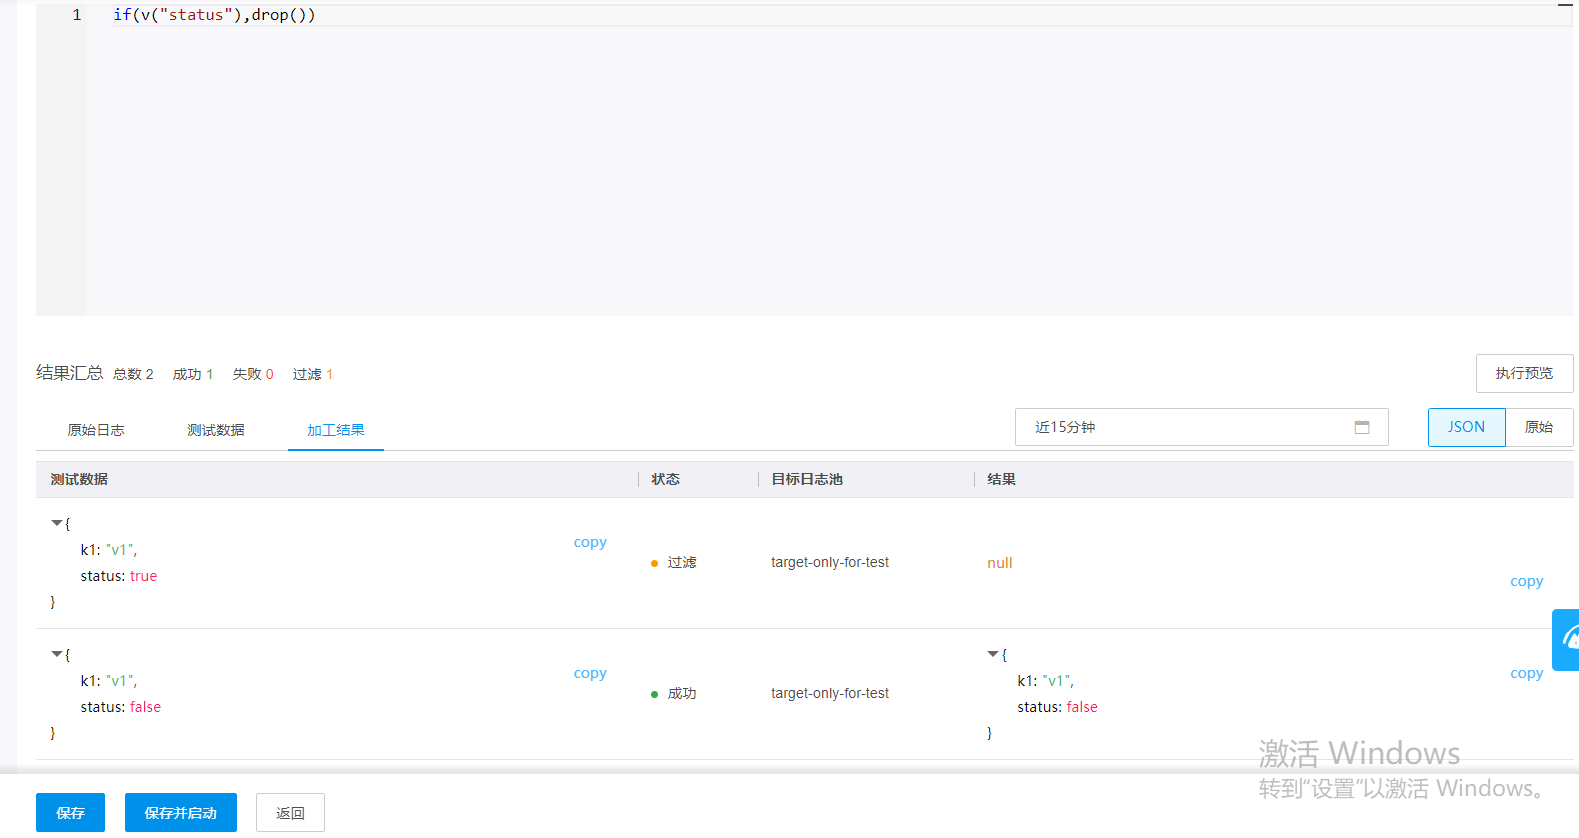
Task: Select the 加工结果 tab
Action: click(x=336, y=430)
